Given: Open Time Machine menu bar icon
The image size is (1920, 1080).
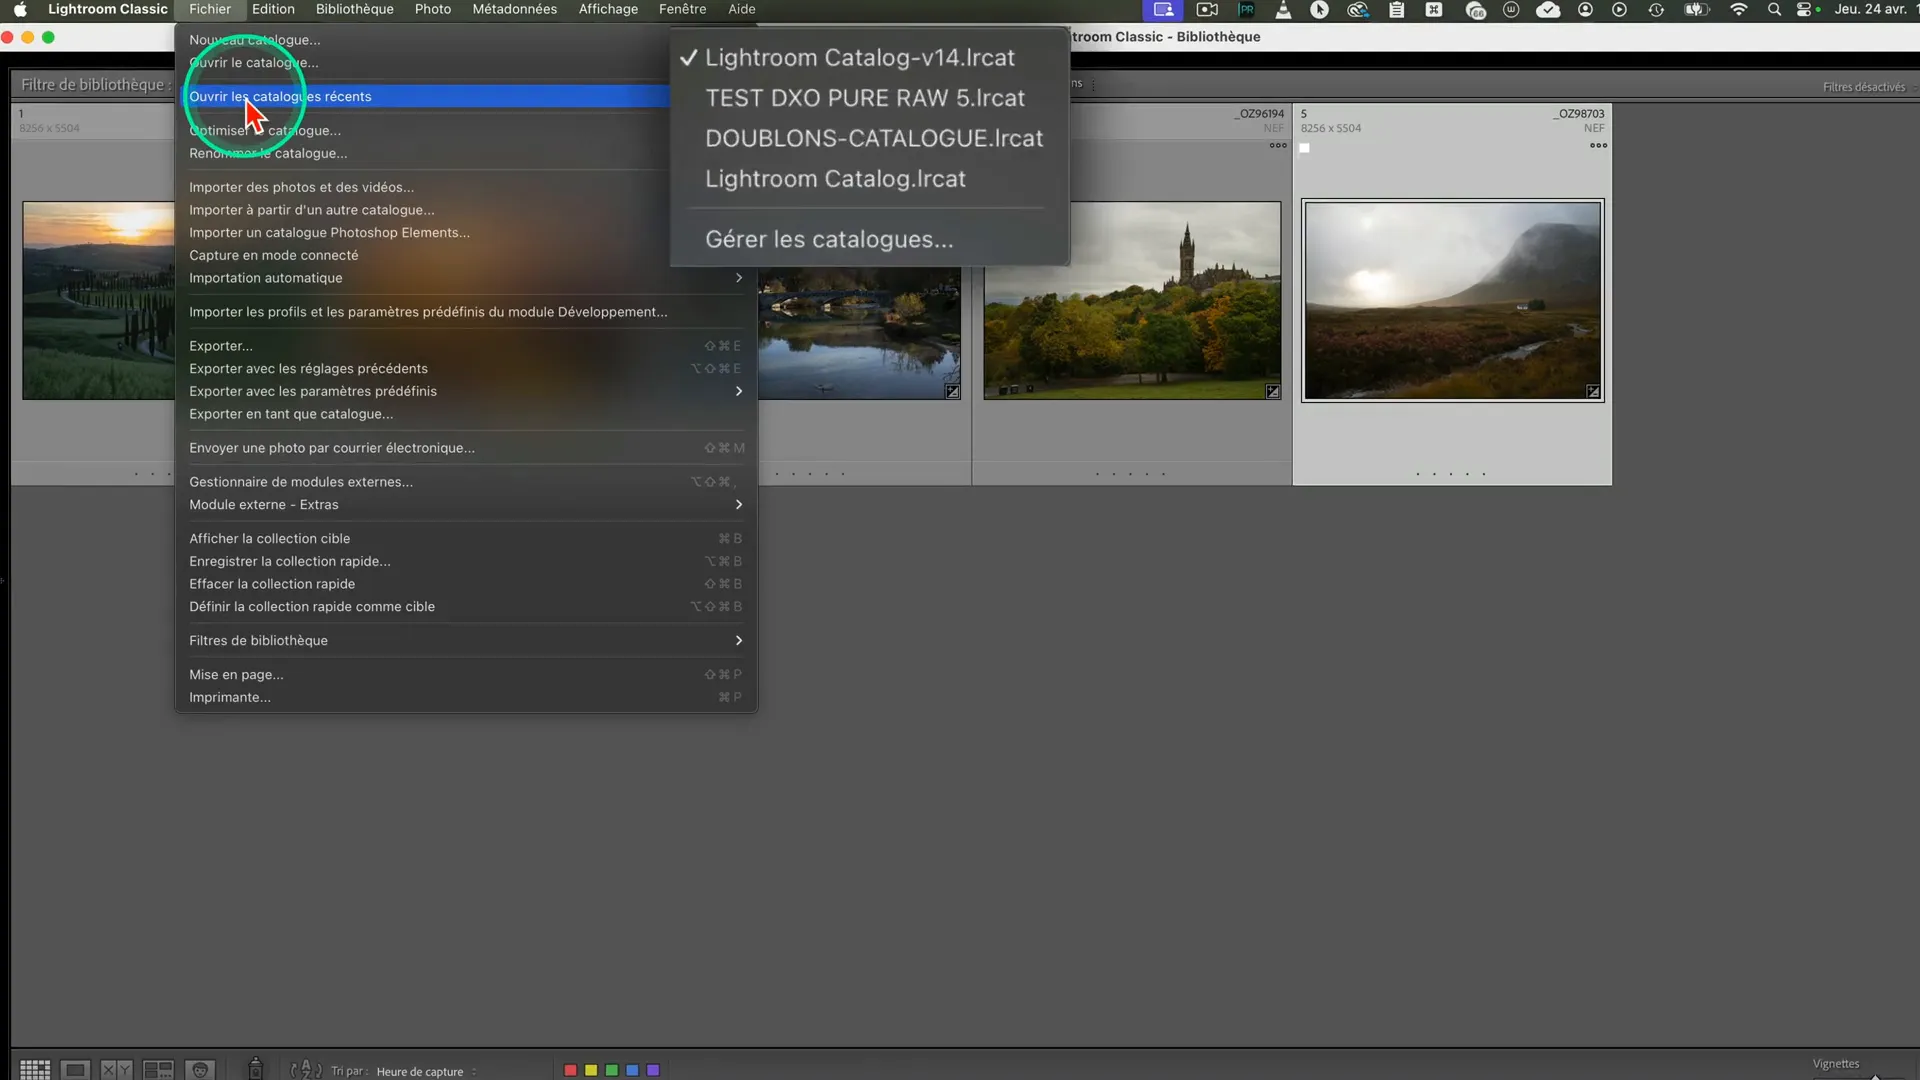Looking at the screenshot, I should (1656, 9).
